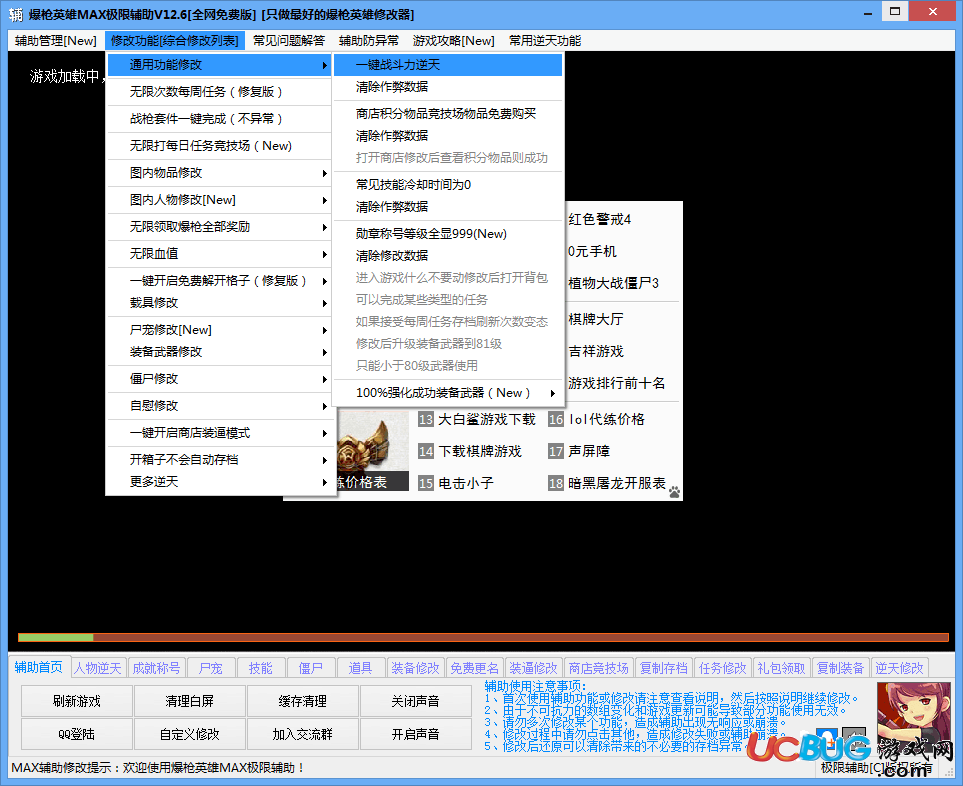Image resolution: width=963 pixels, height=786 pixels.
Task: Click the 关闭声音 button
Action: (416, 701)
